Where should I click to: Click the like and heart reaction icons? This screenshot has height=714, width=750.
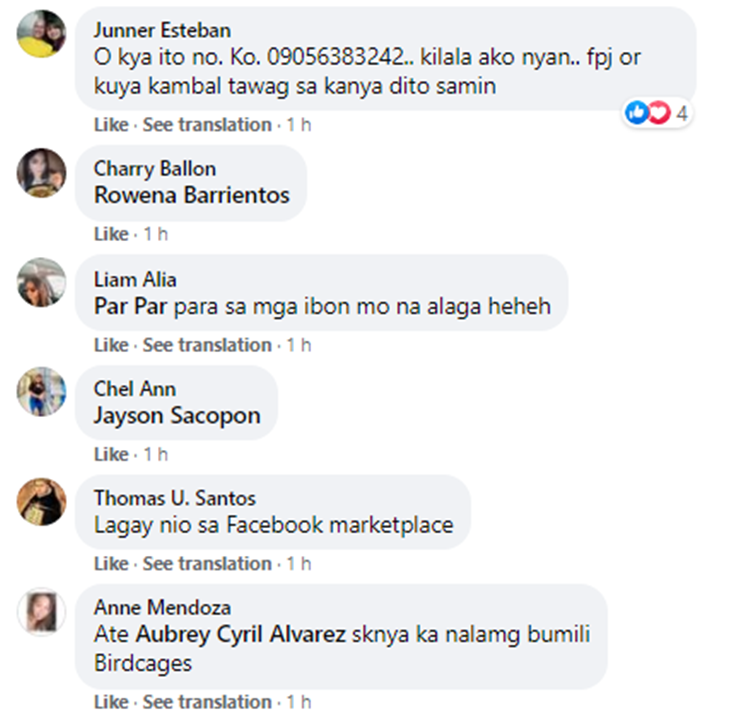(647, 113)
